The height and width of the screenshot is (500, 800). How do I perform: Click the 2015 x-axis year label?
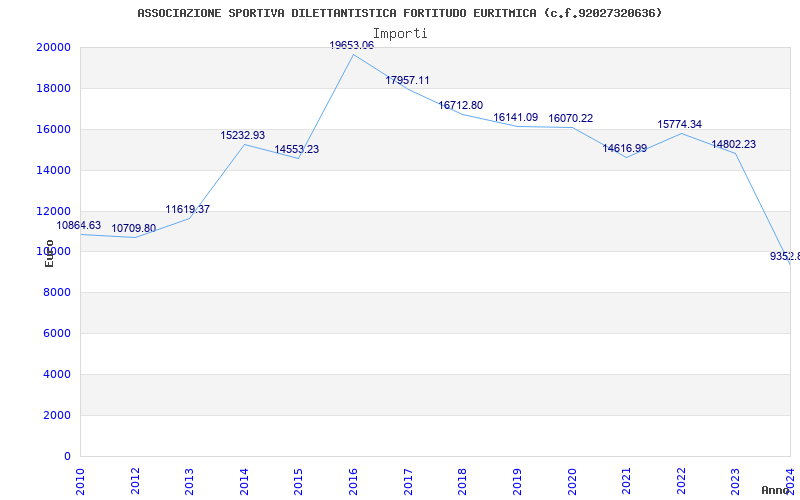(298, 481)
